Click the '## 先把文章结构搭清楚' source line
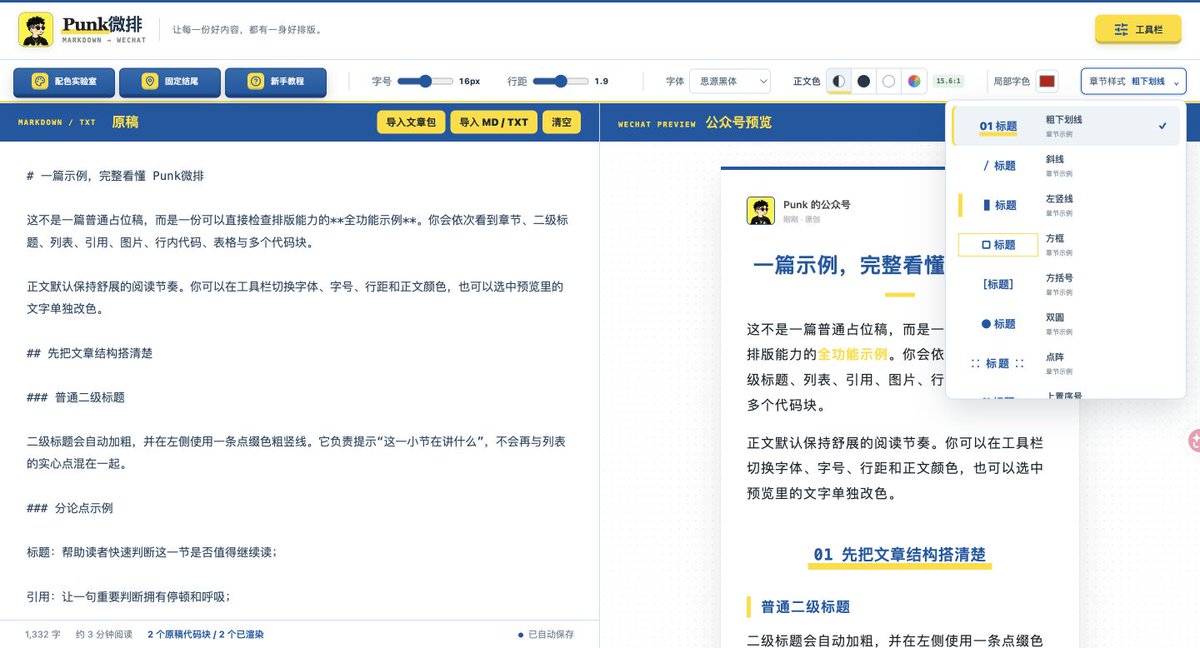This screenshot has height=648, width=1200. pyautogui.click(x=90, y=353)
